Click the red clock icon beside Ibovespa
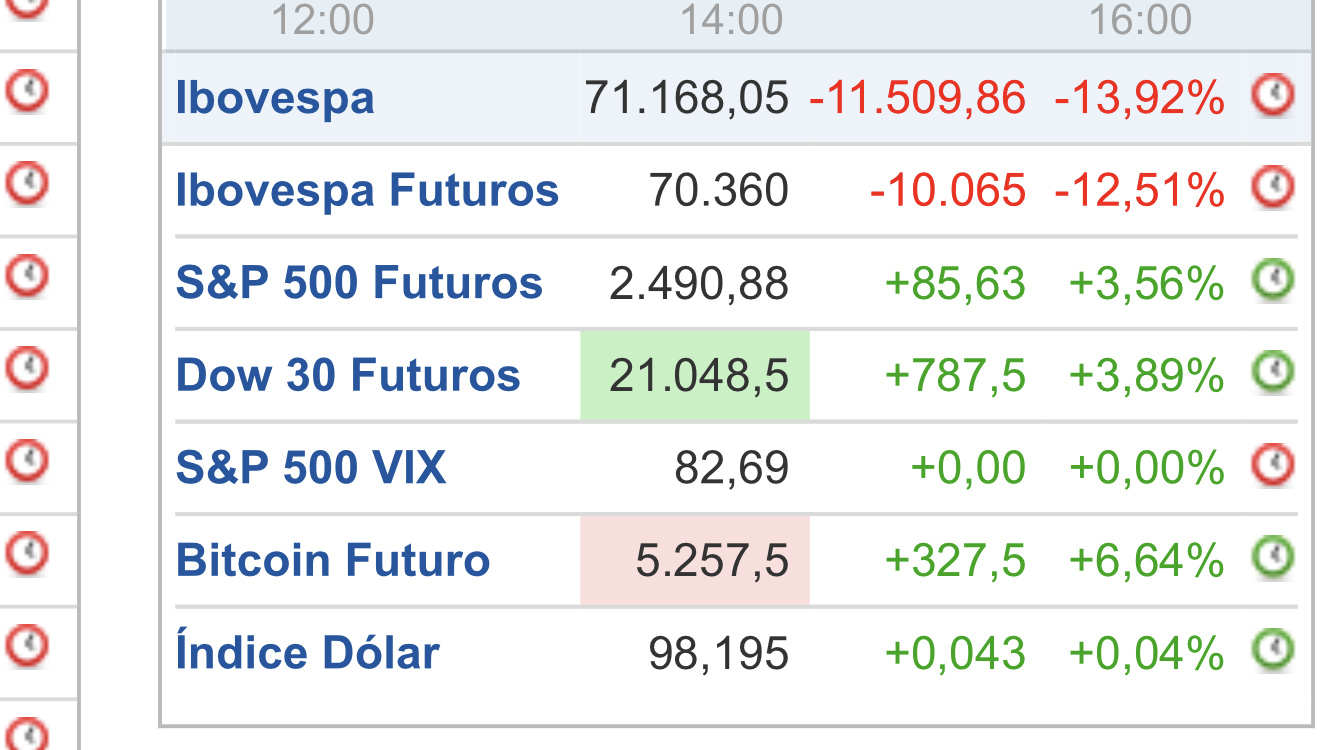Image resolution: width=1334 pixels, height=750 pixels. pos(1273,97)
